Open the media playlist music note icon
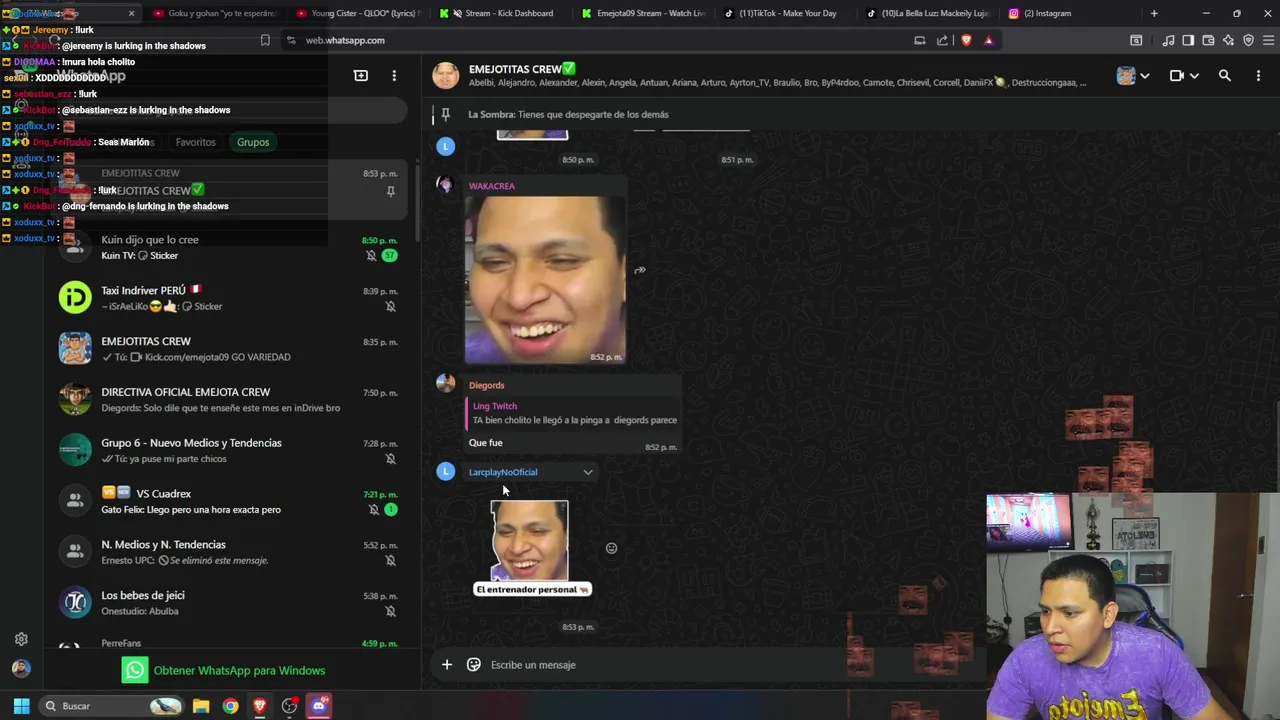The image size is (1280, 720). 1169,40
